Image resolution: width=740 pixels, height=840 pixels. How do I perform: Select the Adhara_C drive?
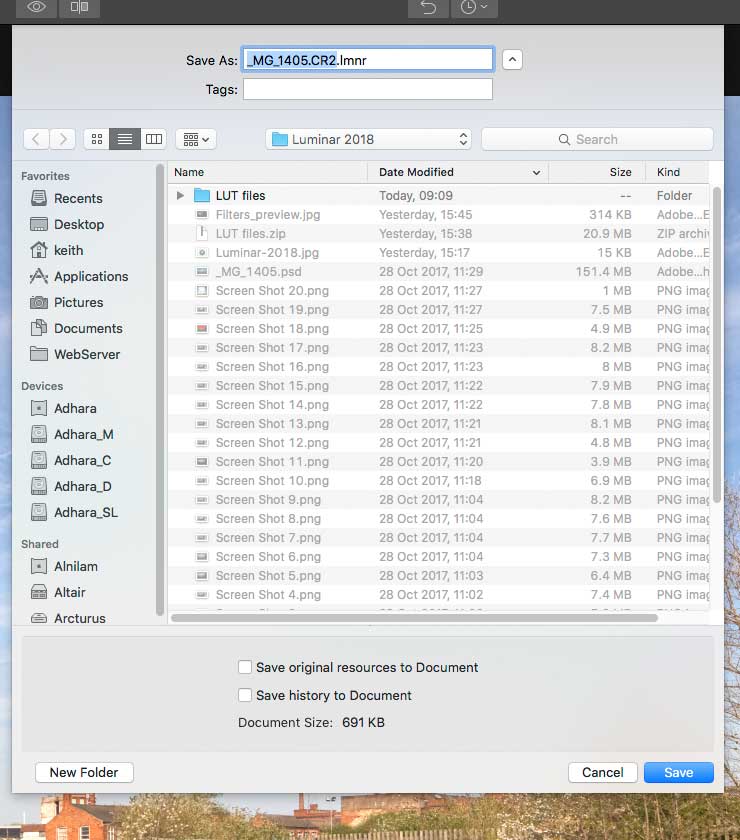83,460
